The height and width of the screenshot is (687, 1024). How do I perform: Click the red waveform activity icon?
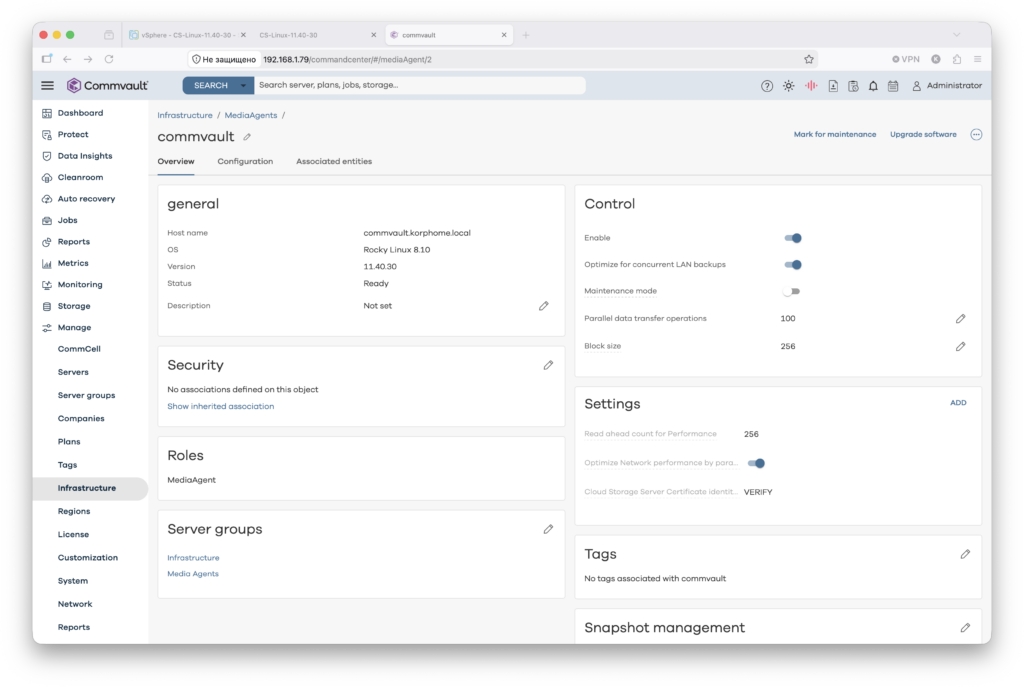tap(810, 86)
